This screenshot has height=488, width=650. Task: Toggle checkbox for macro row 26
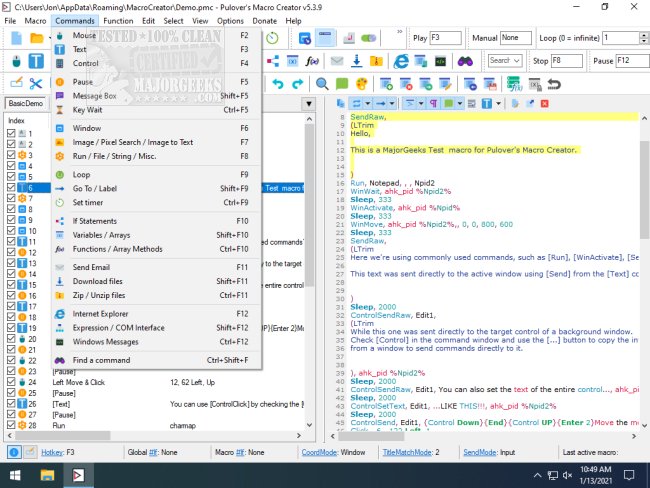click(x=11, y=403)
